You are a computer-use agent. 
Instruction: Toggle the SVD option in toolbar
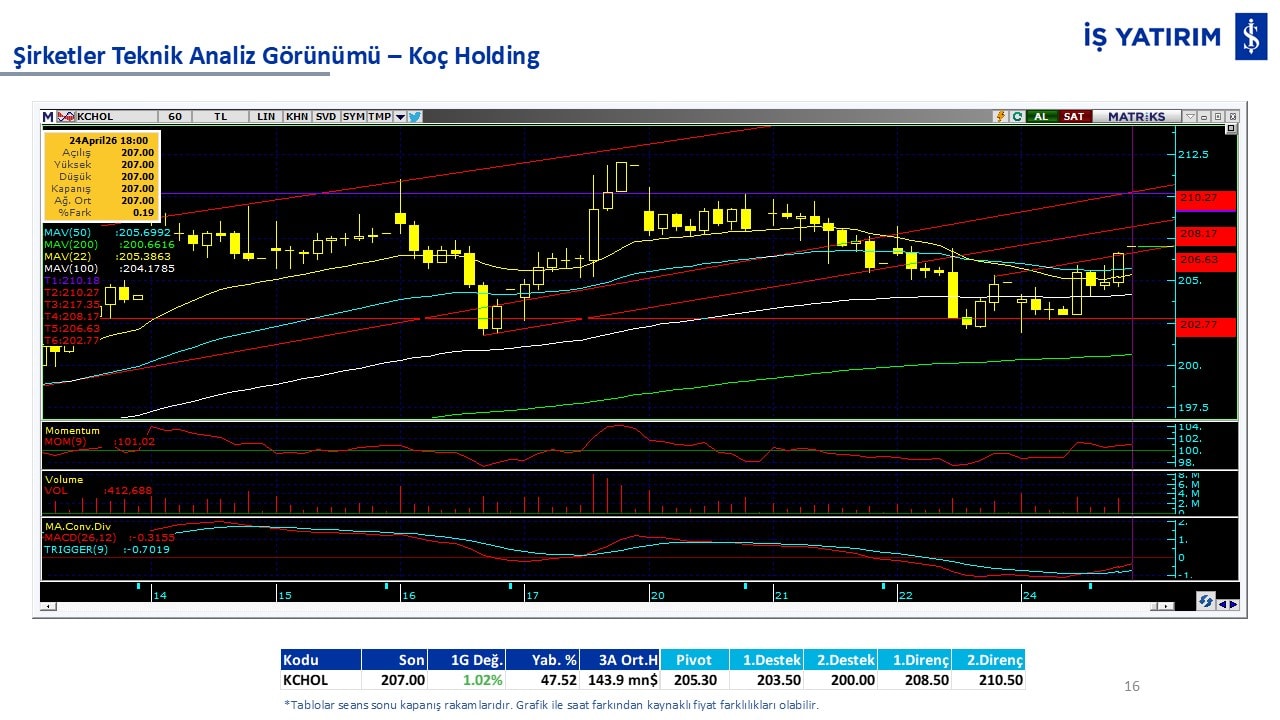[x=326, y=117]
